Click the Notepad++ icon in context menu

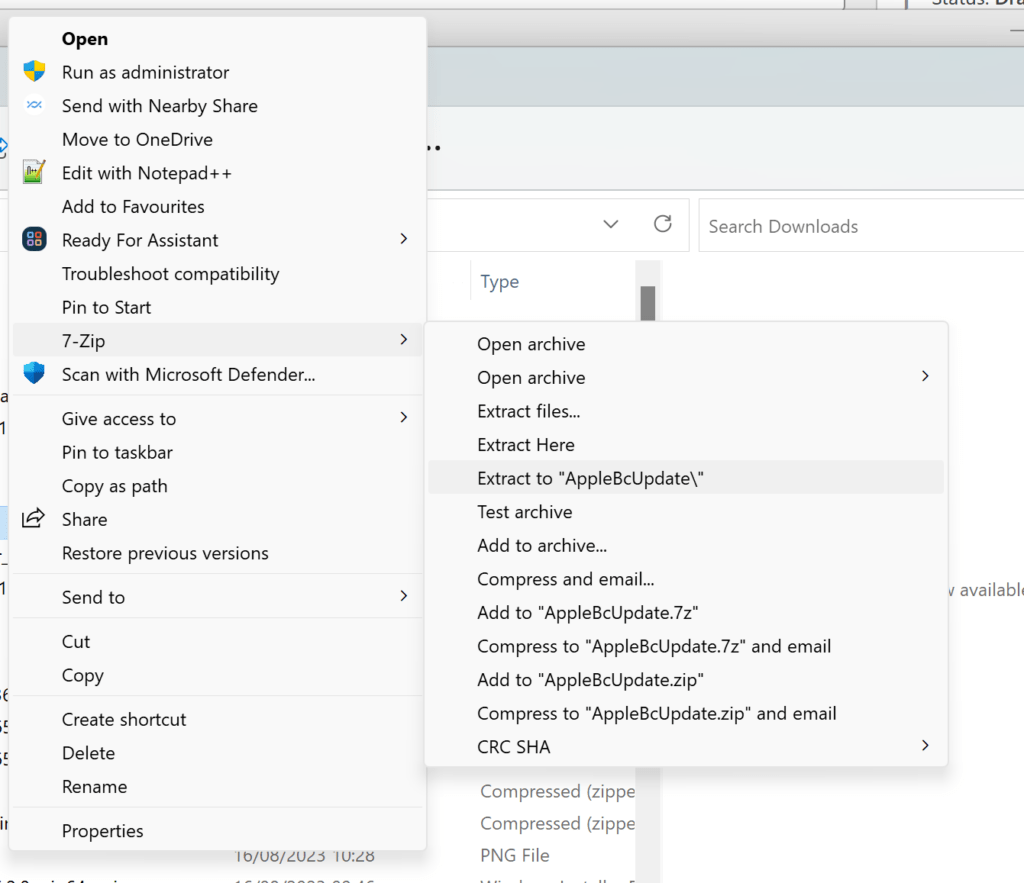tap(34, 172)
